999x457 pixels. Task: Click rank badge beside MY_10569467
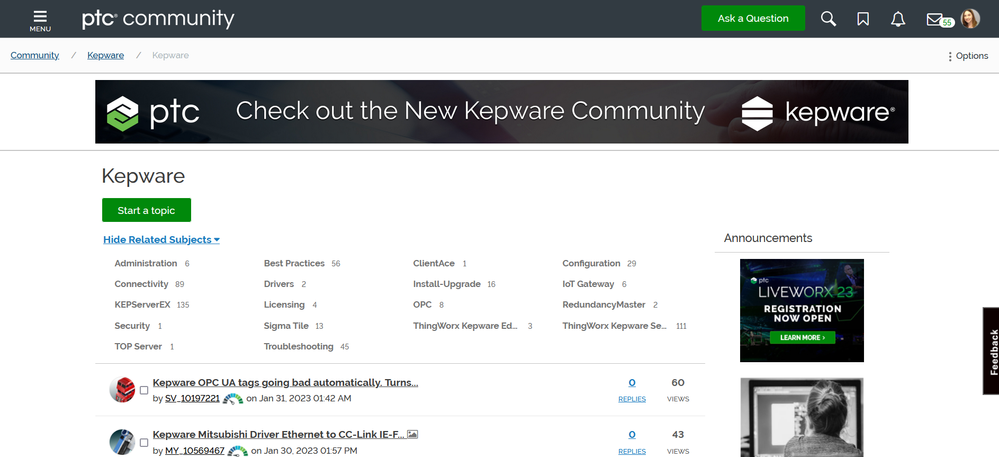[238, 451]
